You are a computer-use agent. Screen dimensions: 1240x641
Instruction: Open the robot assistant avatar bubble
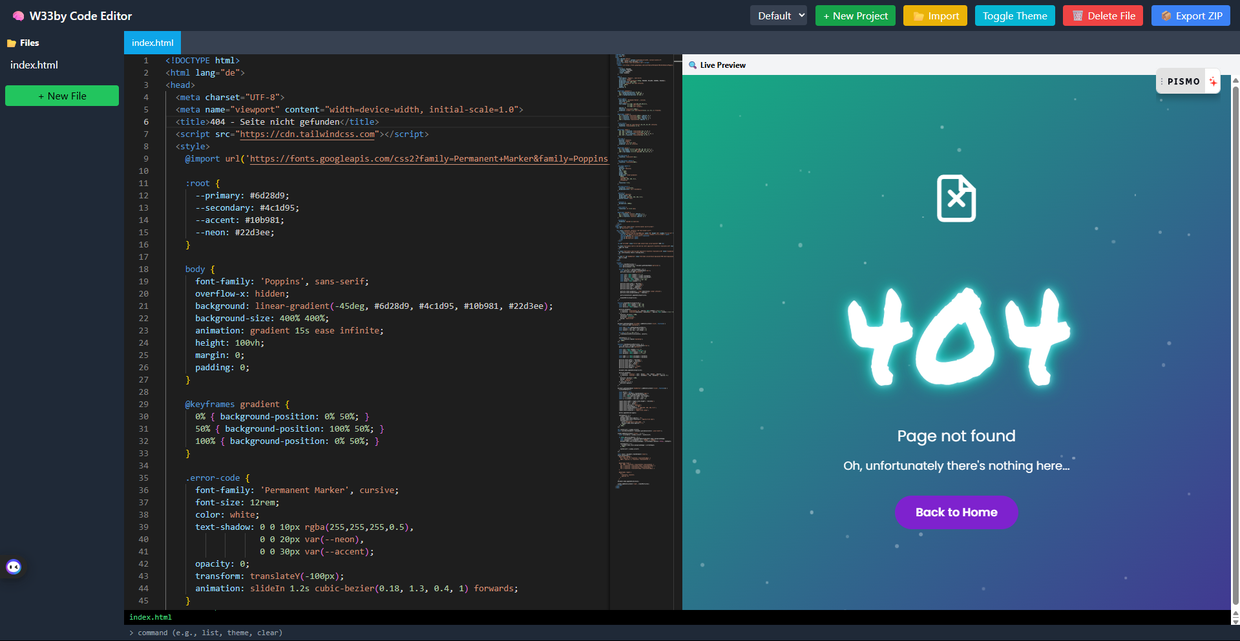[14, 567]
